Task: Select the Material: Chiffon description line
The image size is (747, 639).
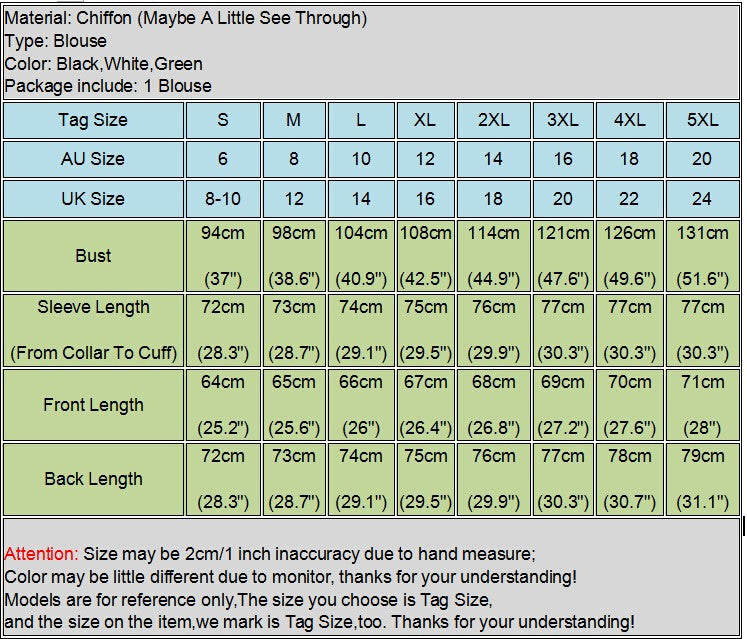Action: tap(185, 18)
